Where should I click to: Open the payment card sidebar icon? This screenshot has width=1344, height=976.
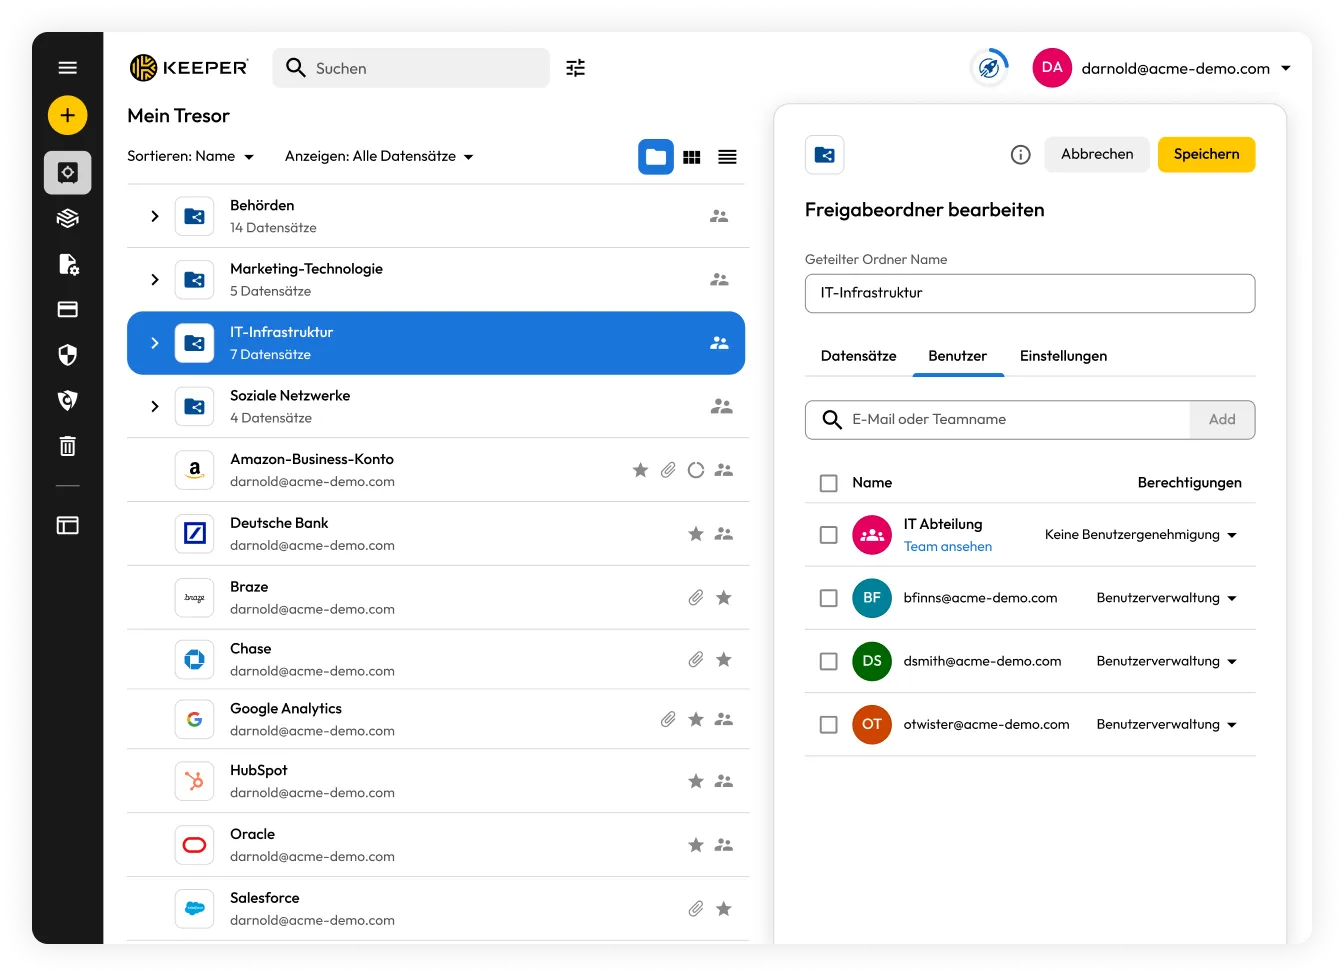[x=67, y=309]
